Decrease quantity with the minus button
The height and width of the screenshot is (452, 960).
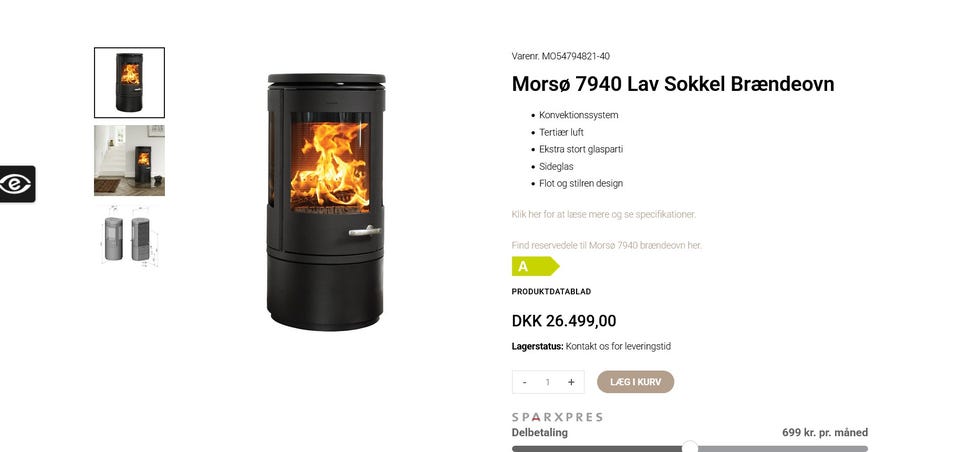click(x=525, y=382)
